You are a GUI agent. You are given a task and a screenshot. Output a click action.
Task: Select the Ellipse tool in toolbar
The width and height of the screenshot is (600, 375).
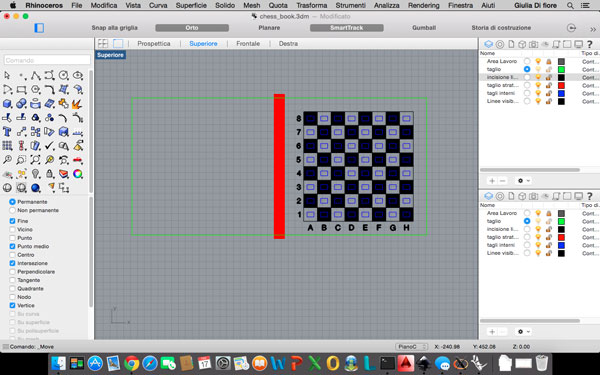click(78, 75)
